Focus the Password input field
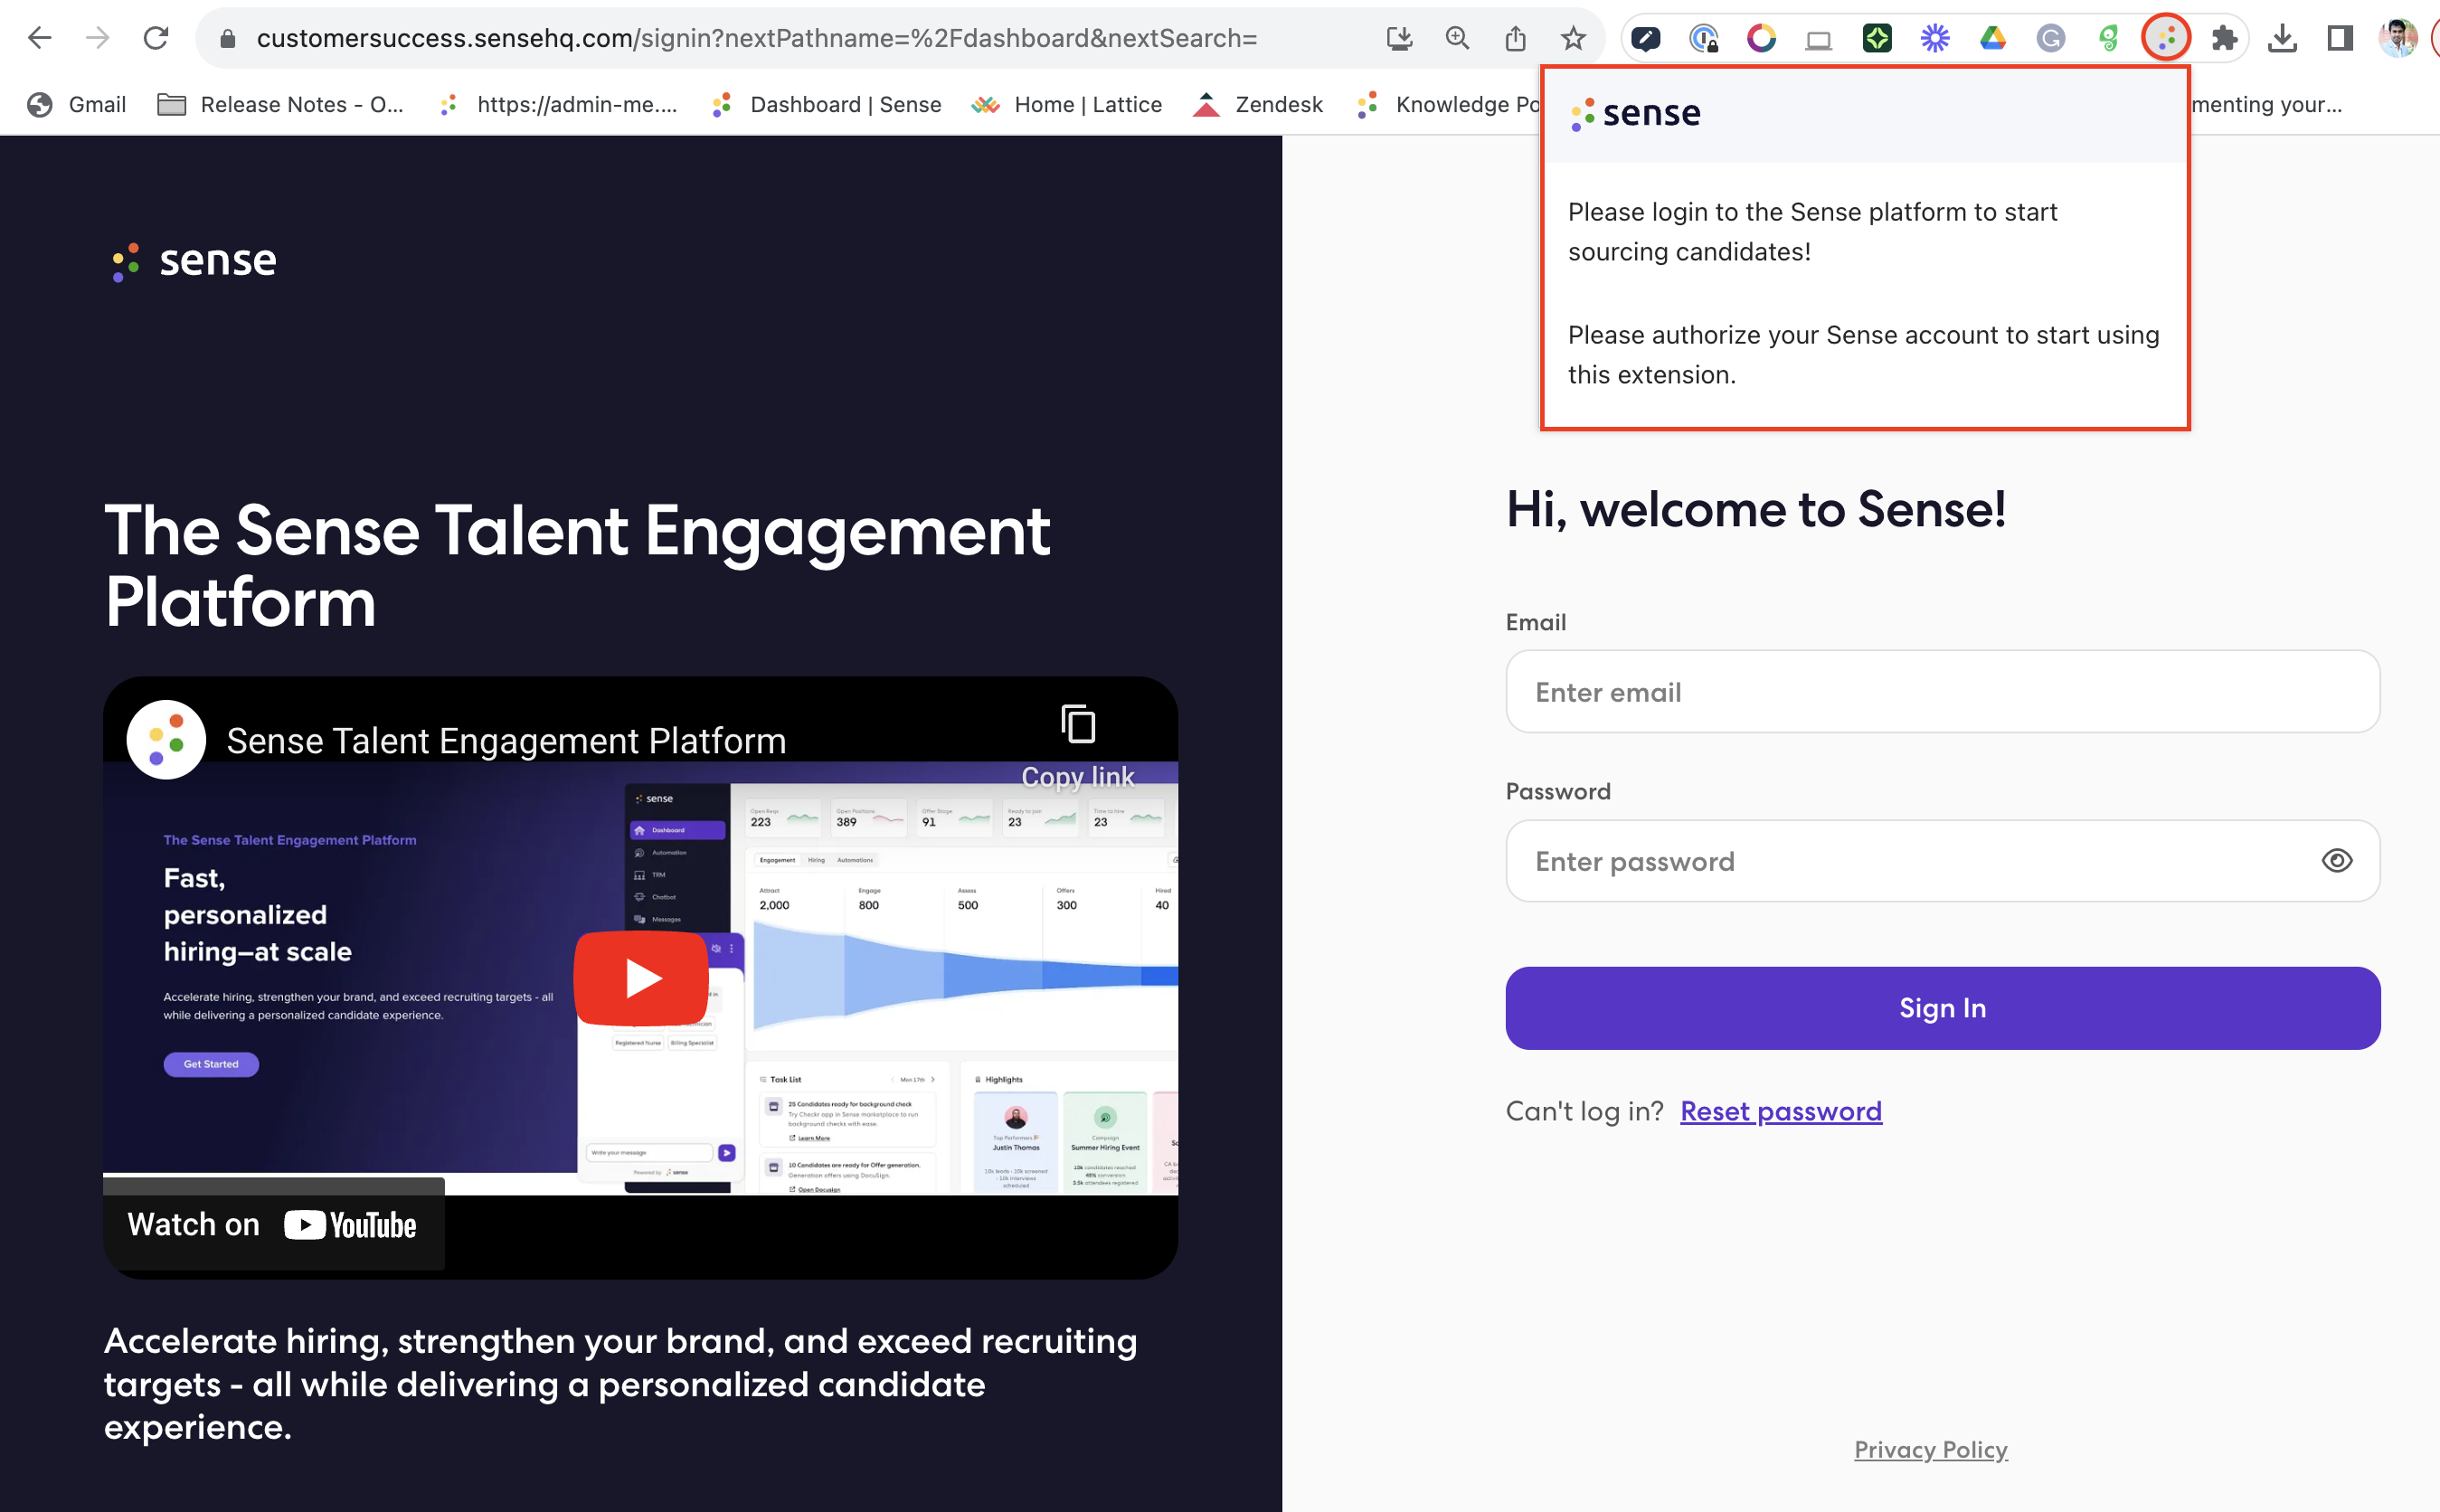 (x=1942, y=861)
